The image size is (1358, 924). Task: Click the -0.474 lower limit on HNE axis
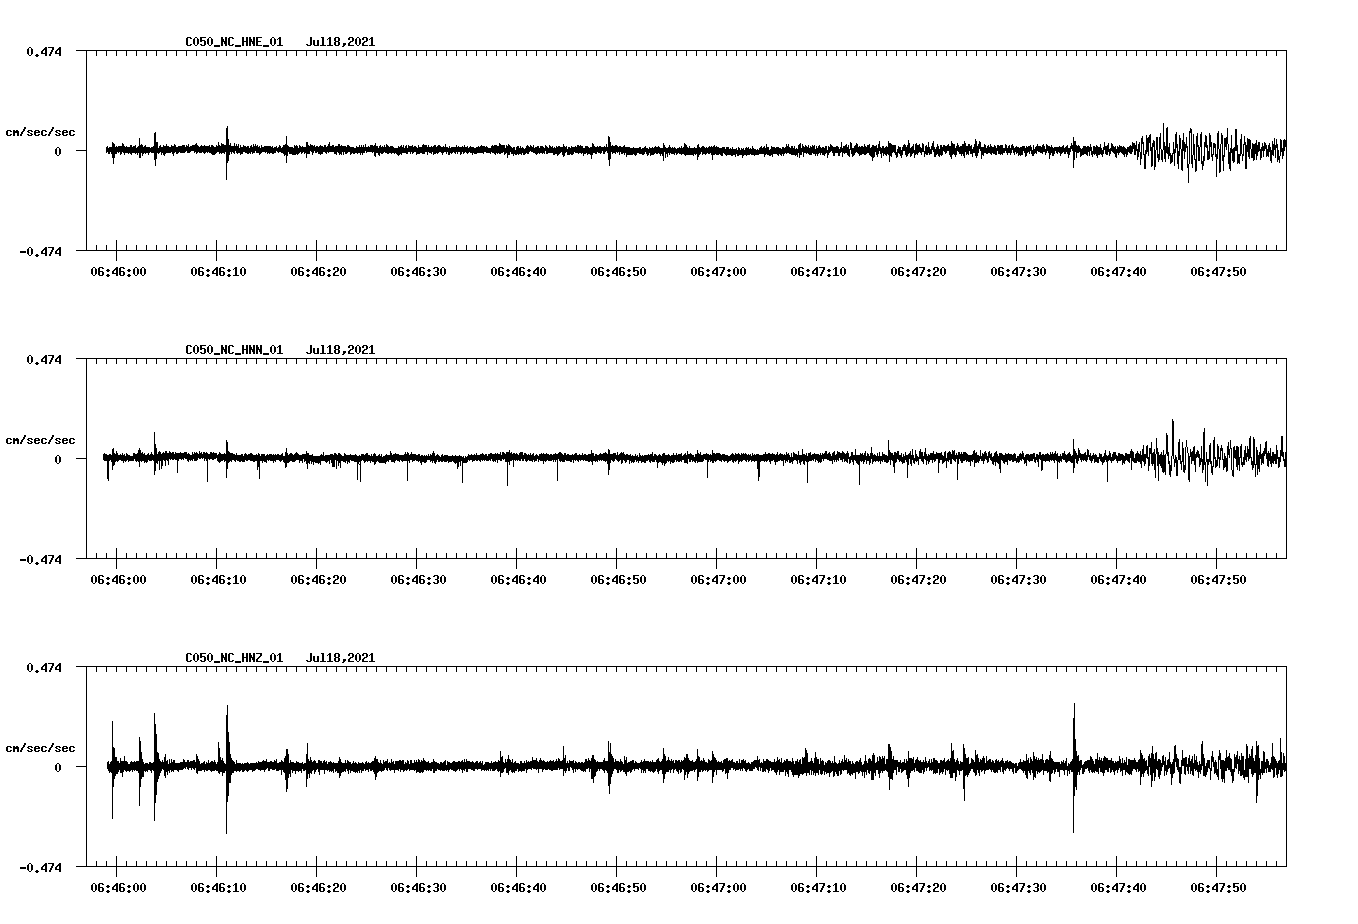coord(40,251)
